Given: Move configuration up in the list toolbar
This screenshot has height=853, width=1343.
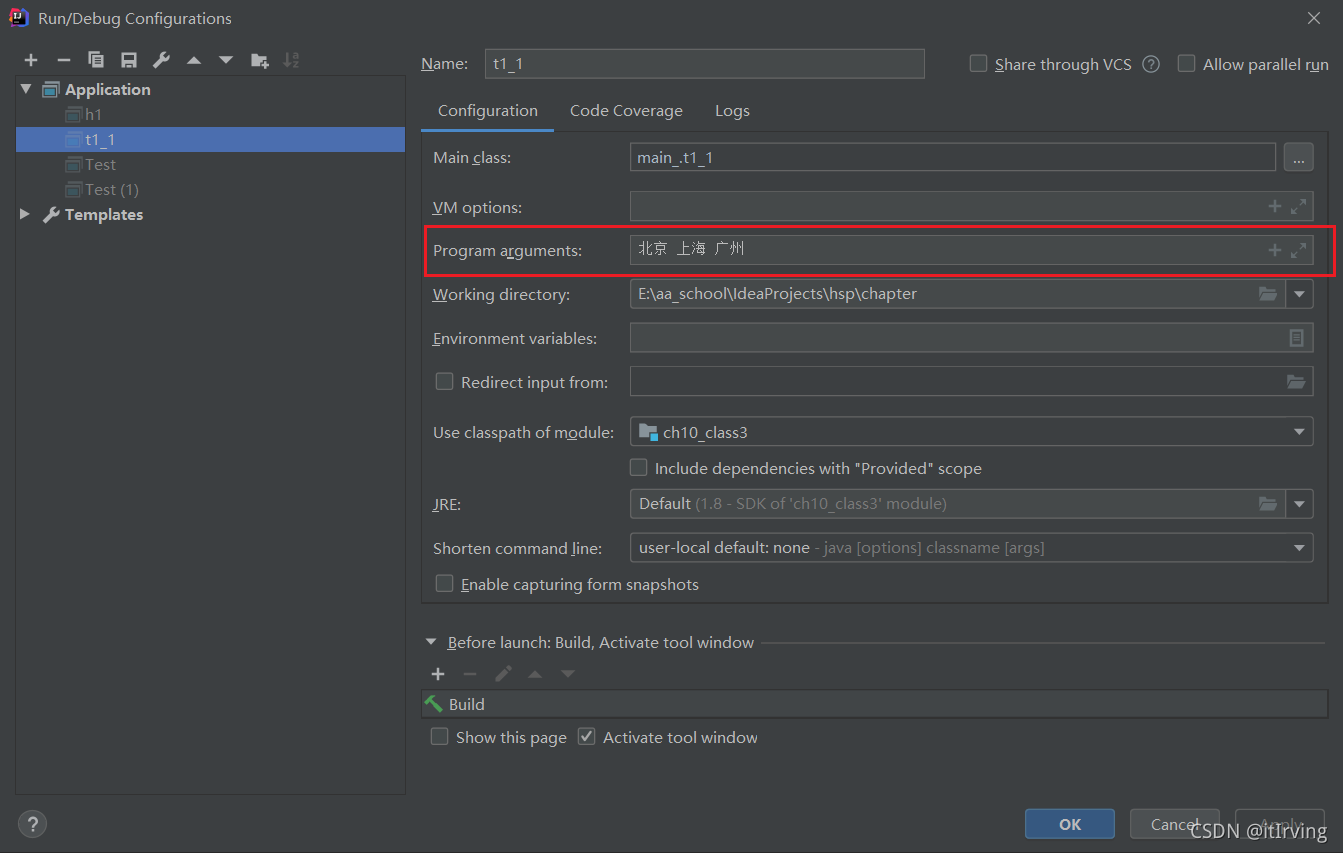Looking at the screenshot, I should coord(194,60).
